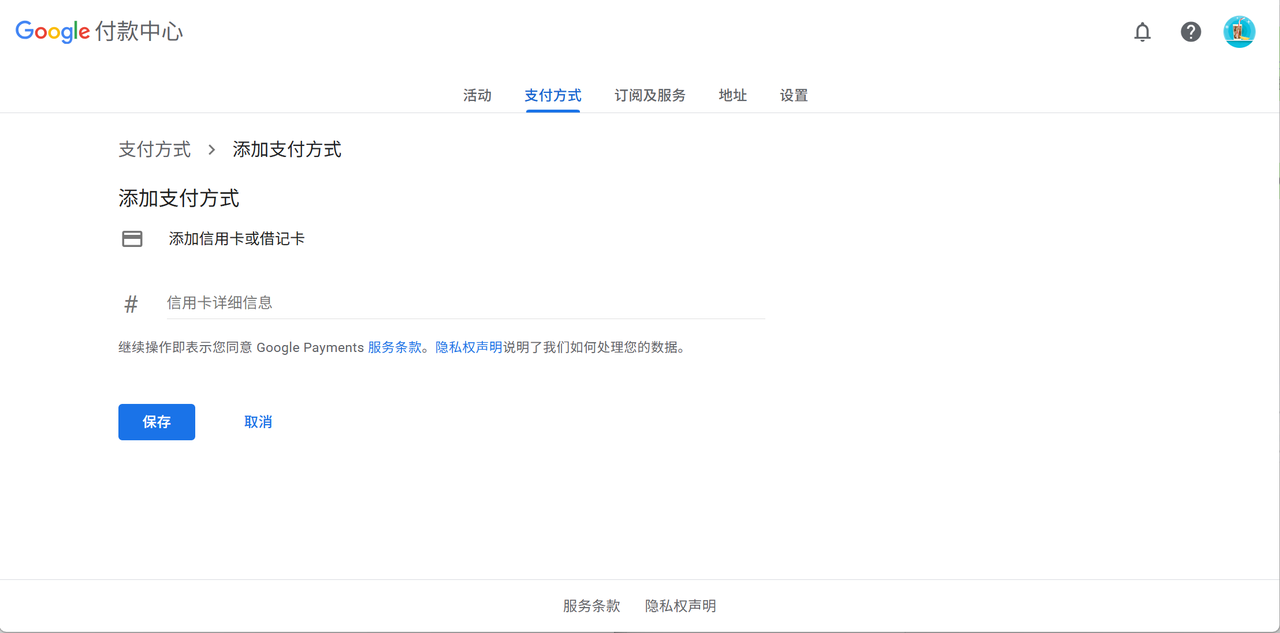Click the profile avatar picture
Image resolution: width=1280 pixels, height=633 pixels.
pos(1239,31)
